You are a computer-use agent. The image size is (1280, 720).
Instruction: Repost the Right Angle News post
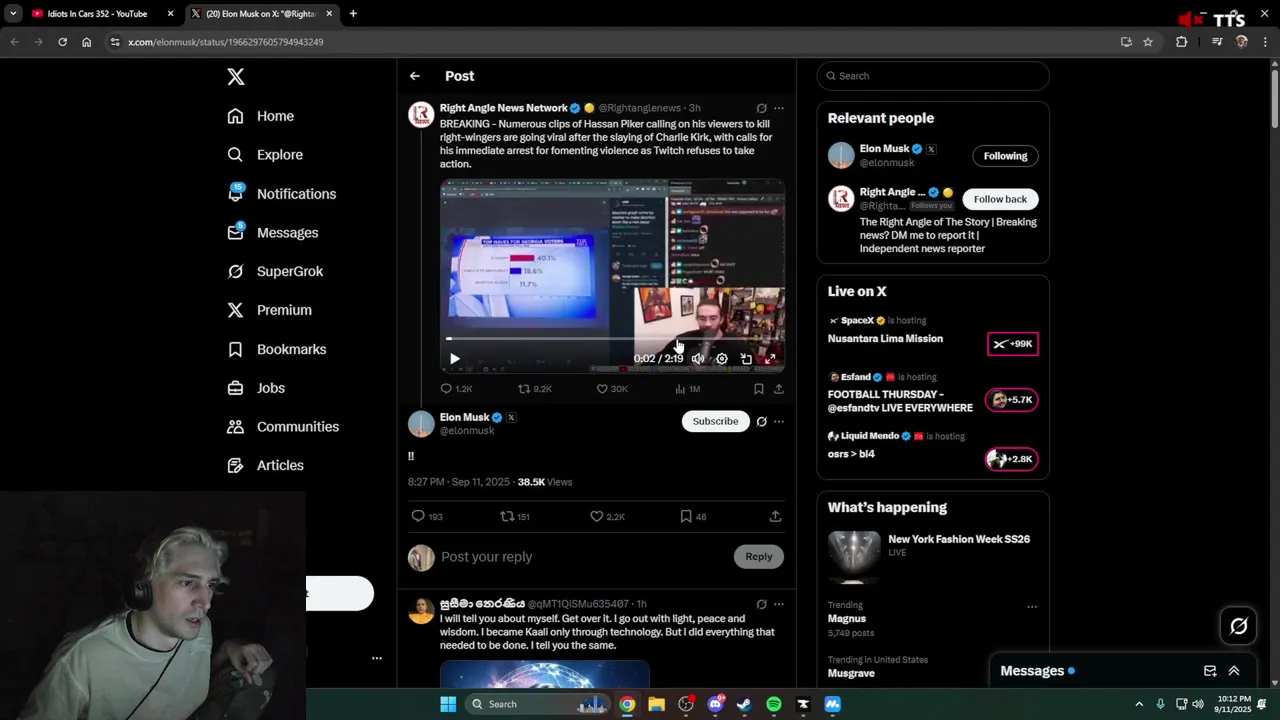(534, 389)
